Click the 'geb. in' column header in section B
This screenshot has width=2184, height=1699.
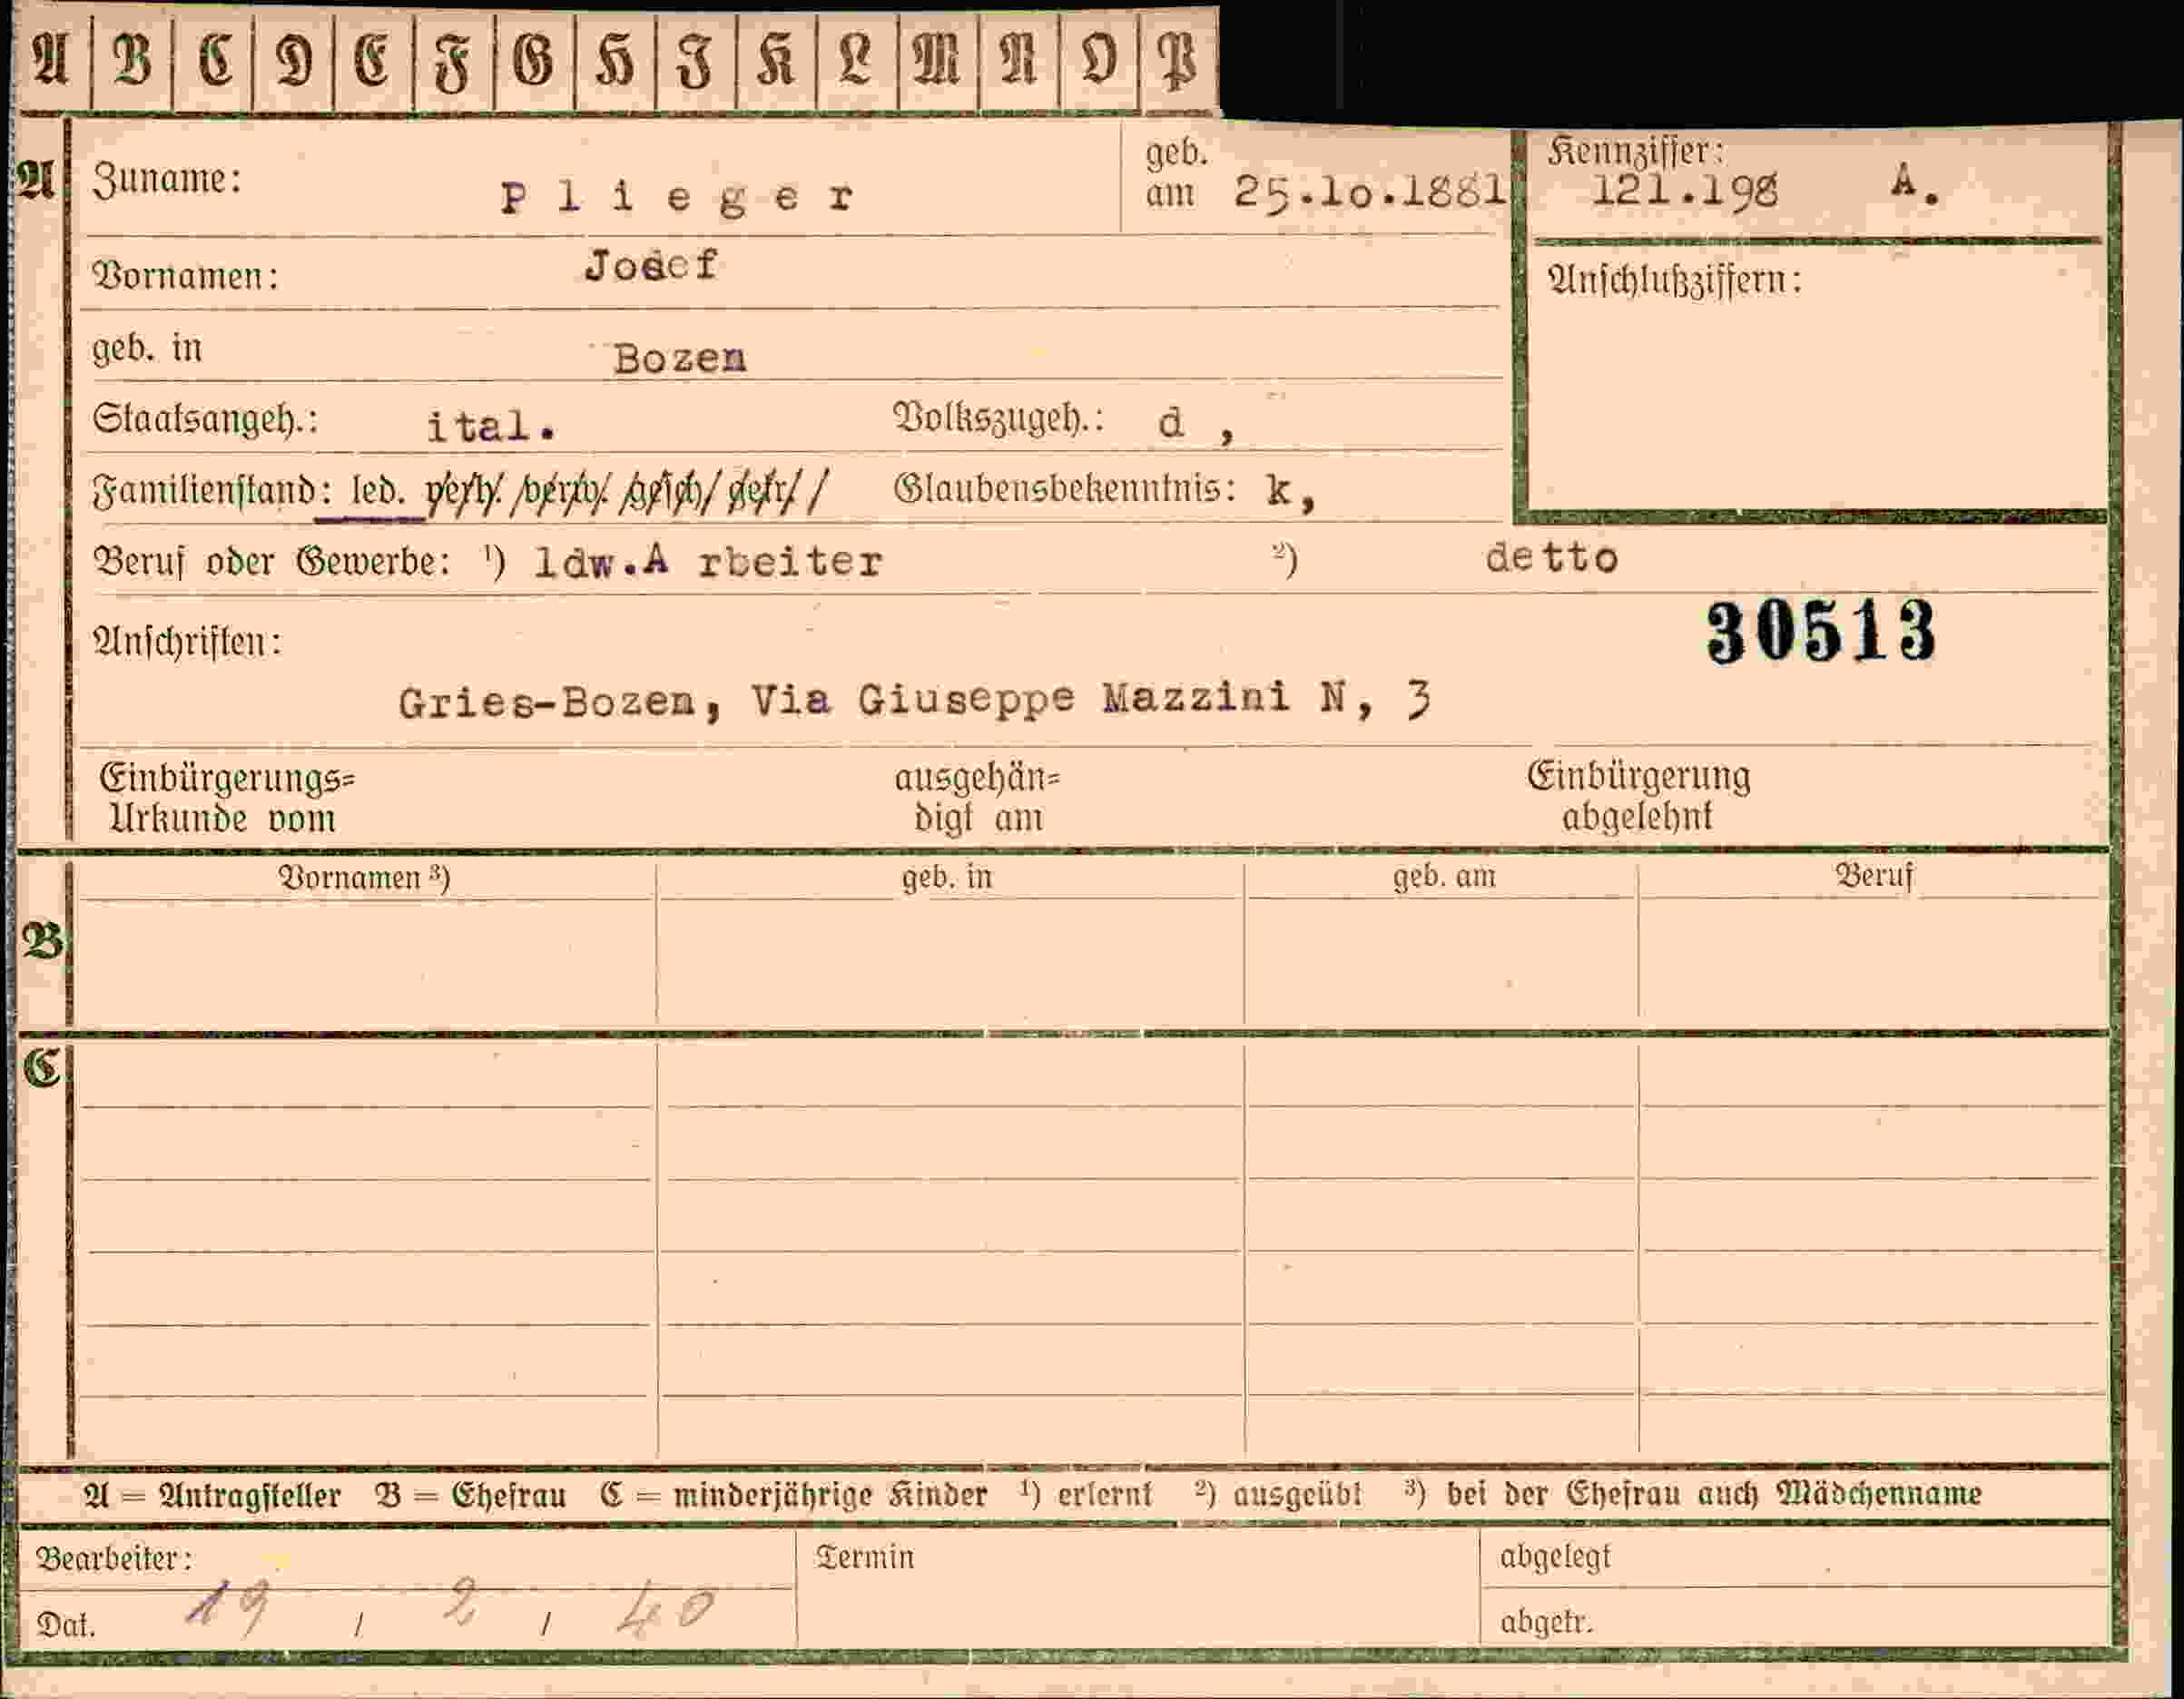[946, 877]
